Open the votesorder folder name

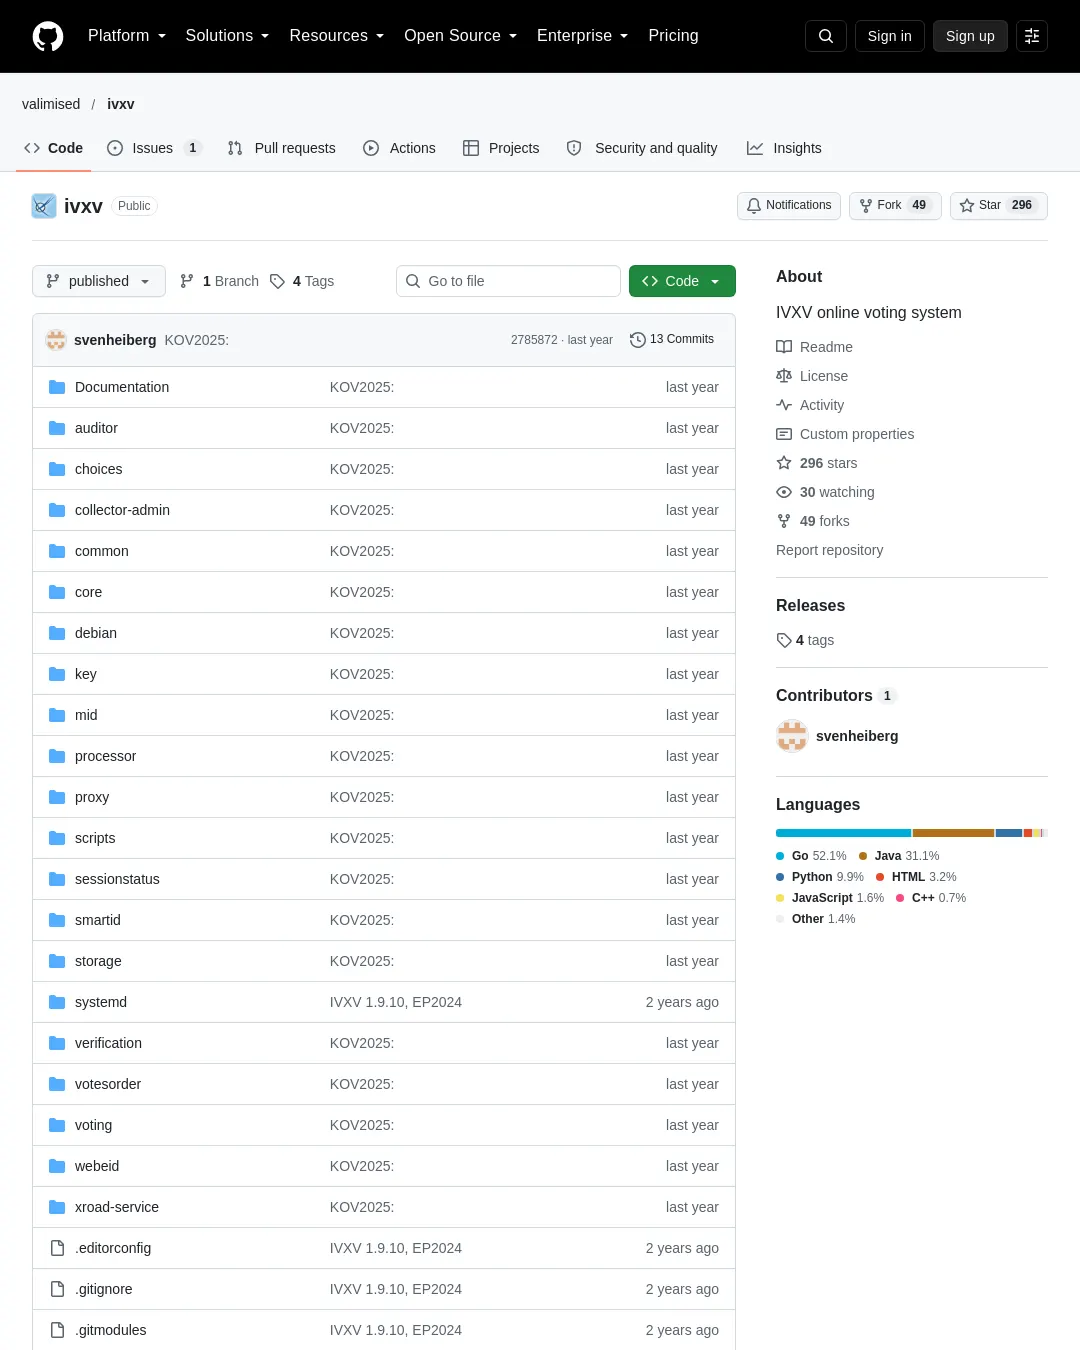pyautogui.click(x=108, y=1084)
